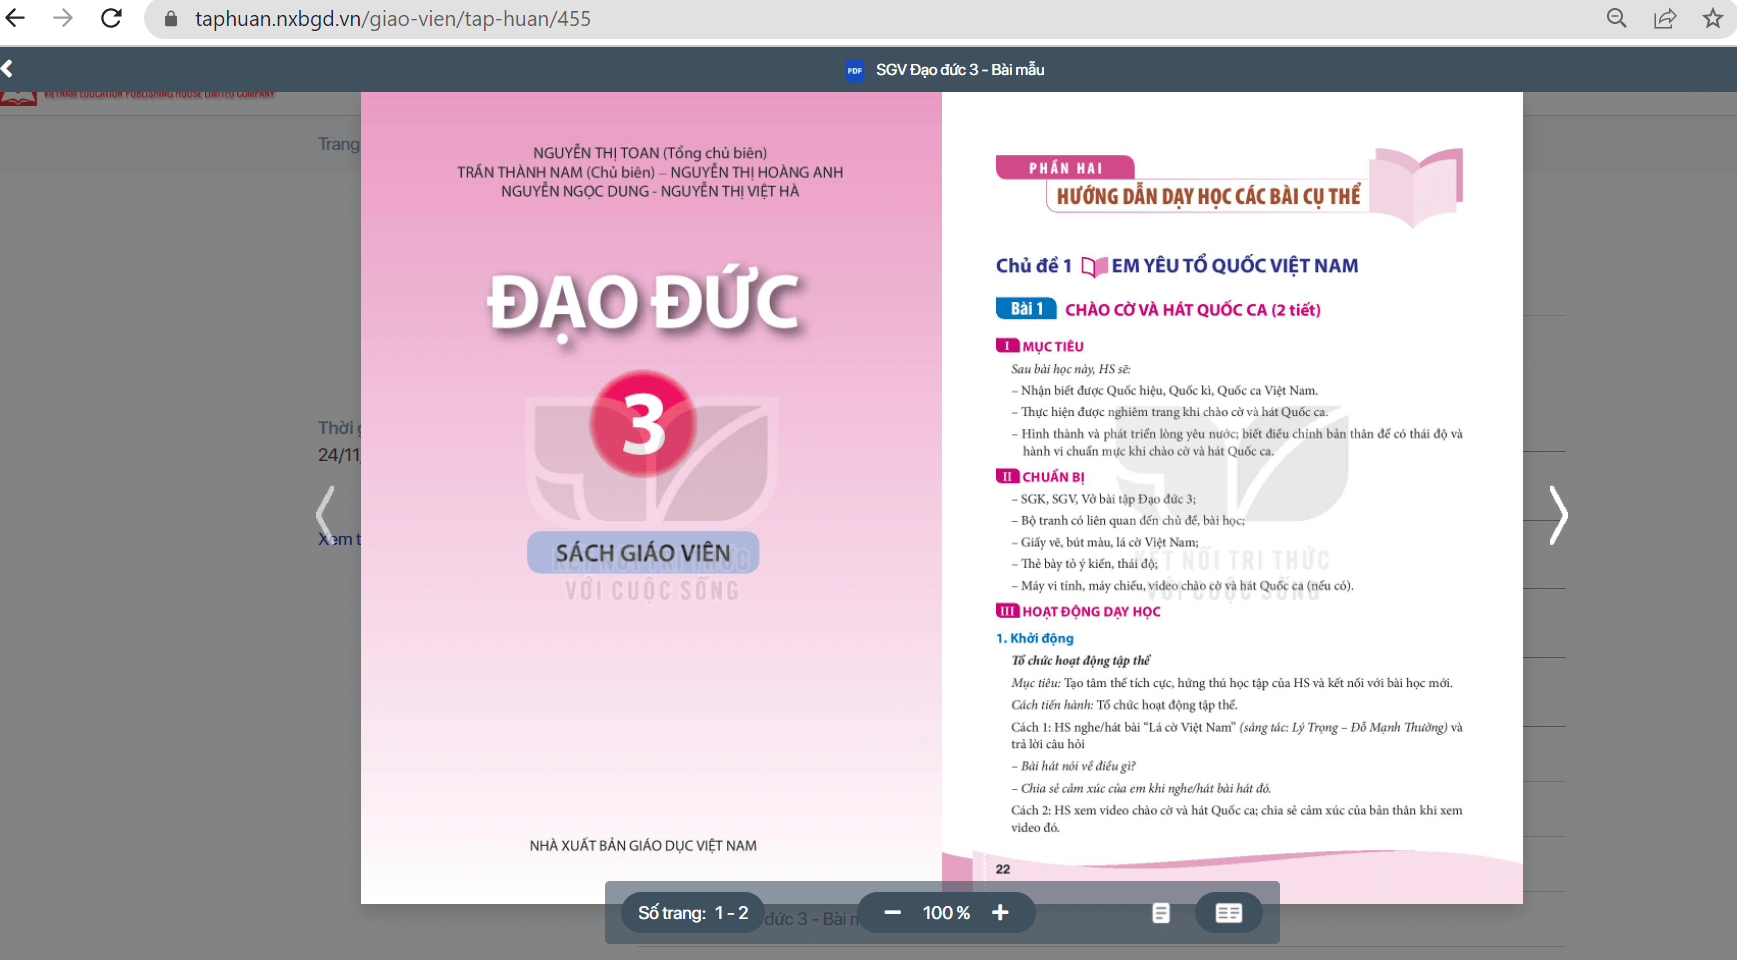The image size is (1737, 960).
Task: Click the 'SGV Đạo đức 3 - Bài mẫu' title
Action: click(960, 69)
